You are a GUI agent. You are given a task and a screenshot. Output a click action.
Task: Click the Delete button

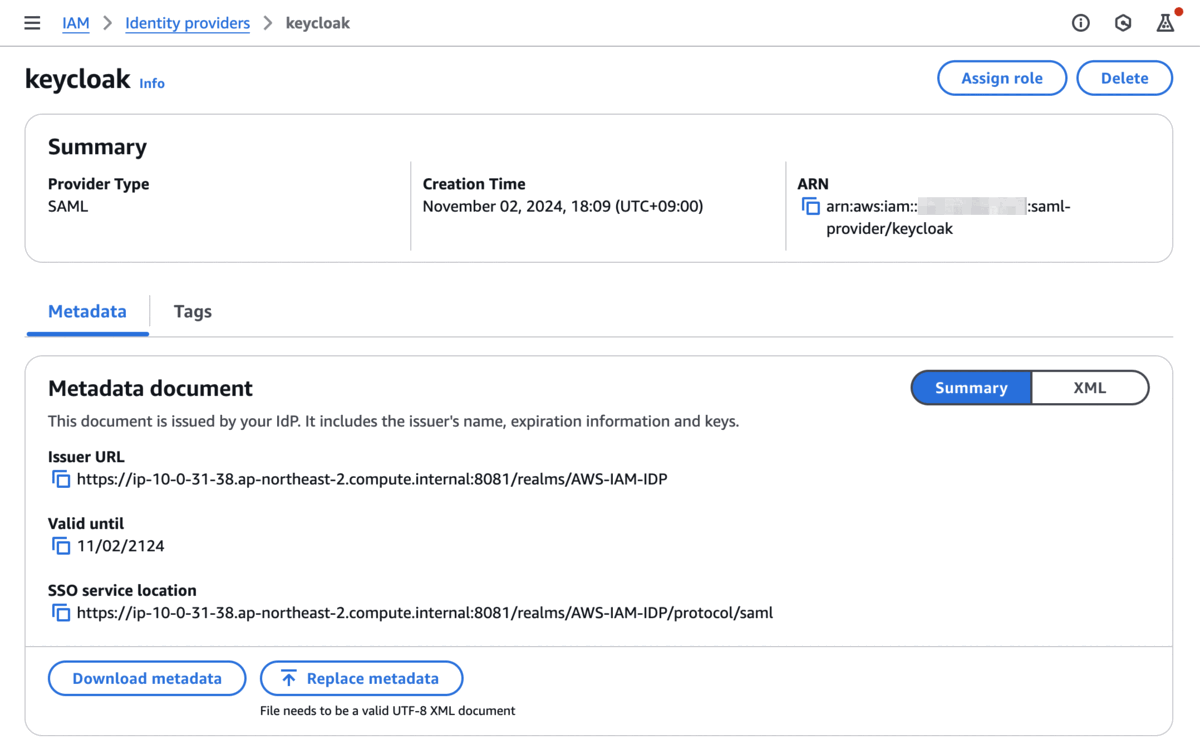(1124, 78)
